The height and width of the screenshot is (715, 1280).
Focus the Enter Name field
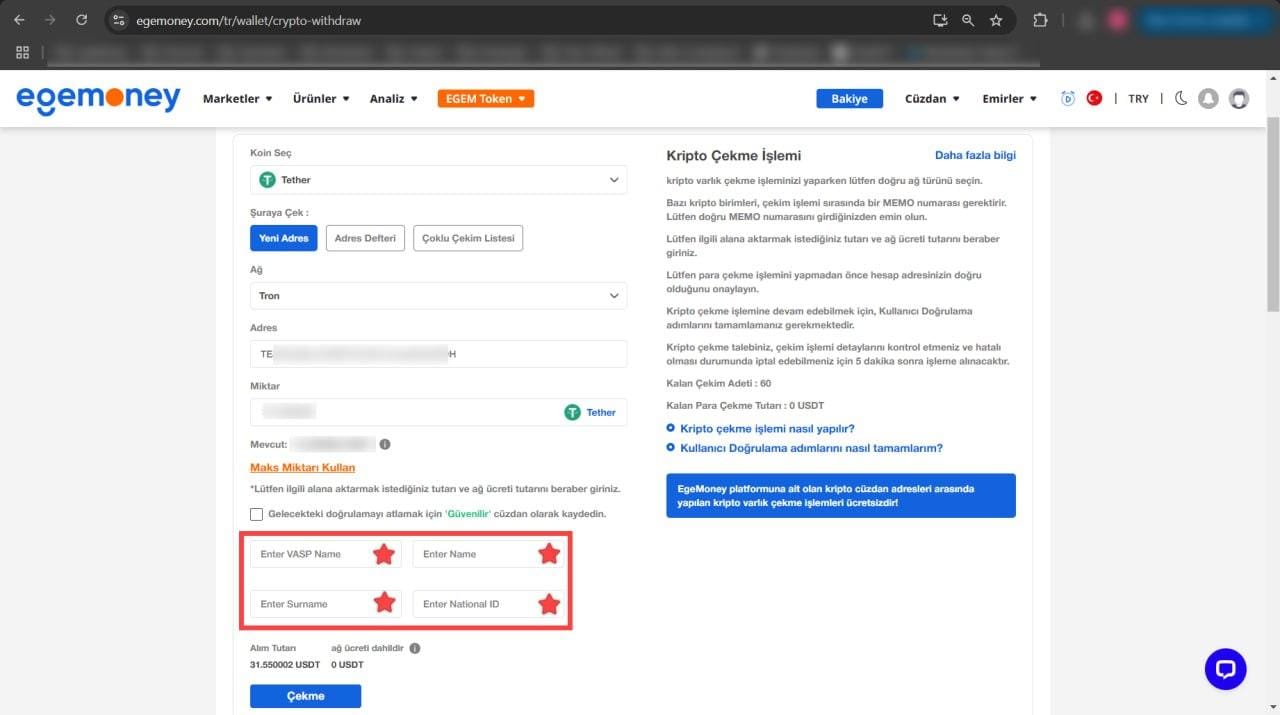pos(489,554)
